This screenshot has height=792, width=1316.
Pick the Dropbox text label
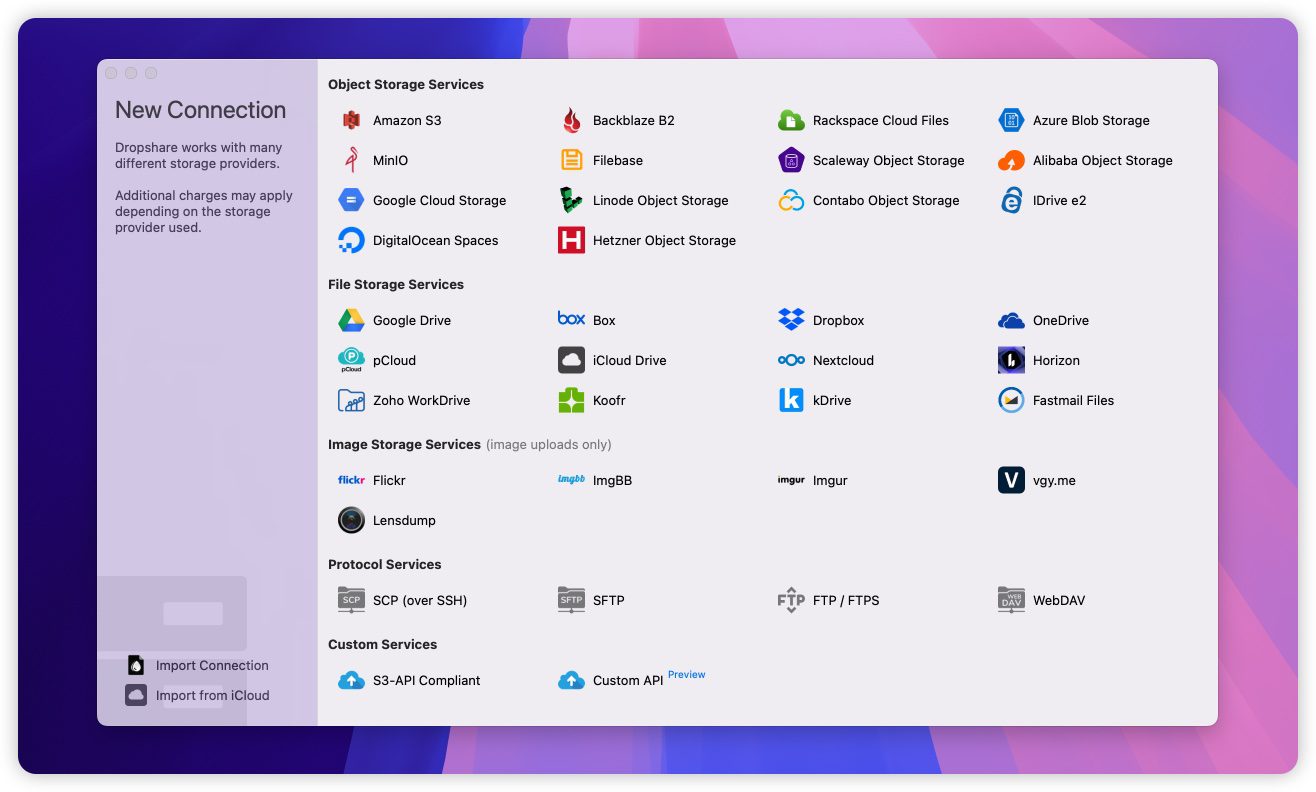point(839,320)
